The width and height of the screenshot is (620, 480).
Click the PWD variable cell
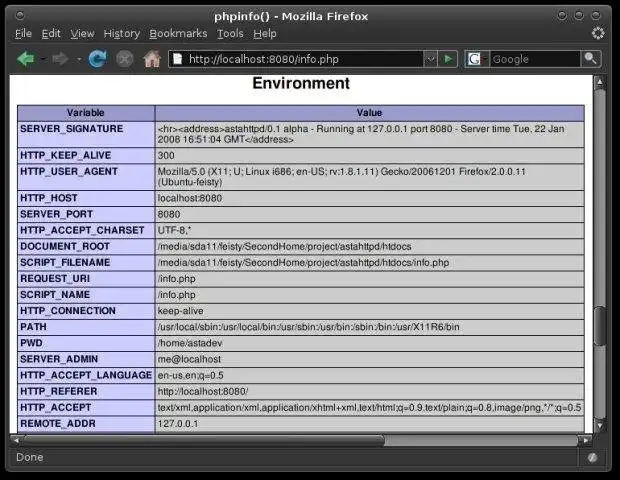86,343
